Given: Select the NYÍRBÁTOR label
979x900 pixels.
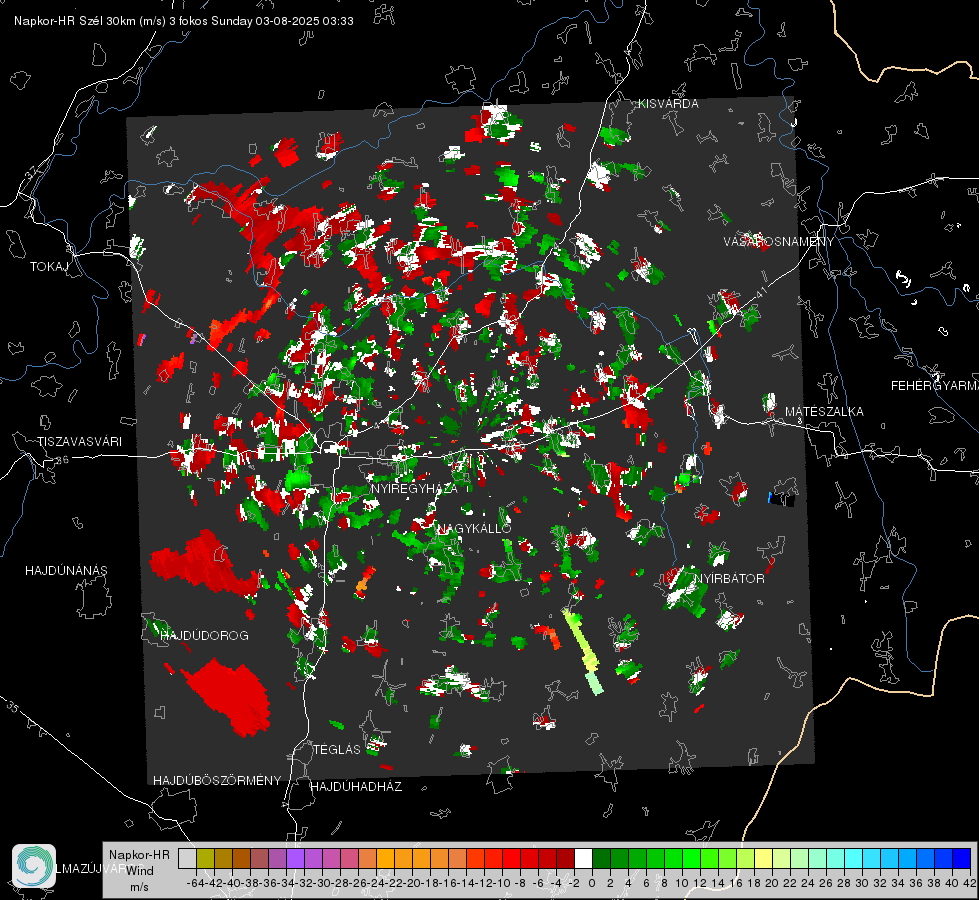Looking at the screenshot, I should click(729, 579).
